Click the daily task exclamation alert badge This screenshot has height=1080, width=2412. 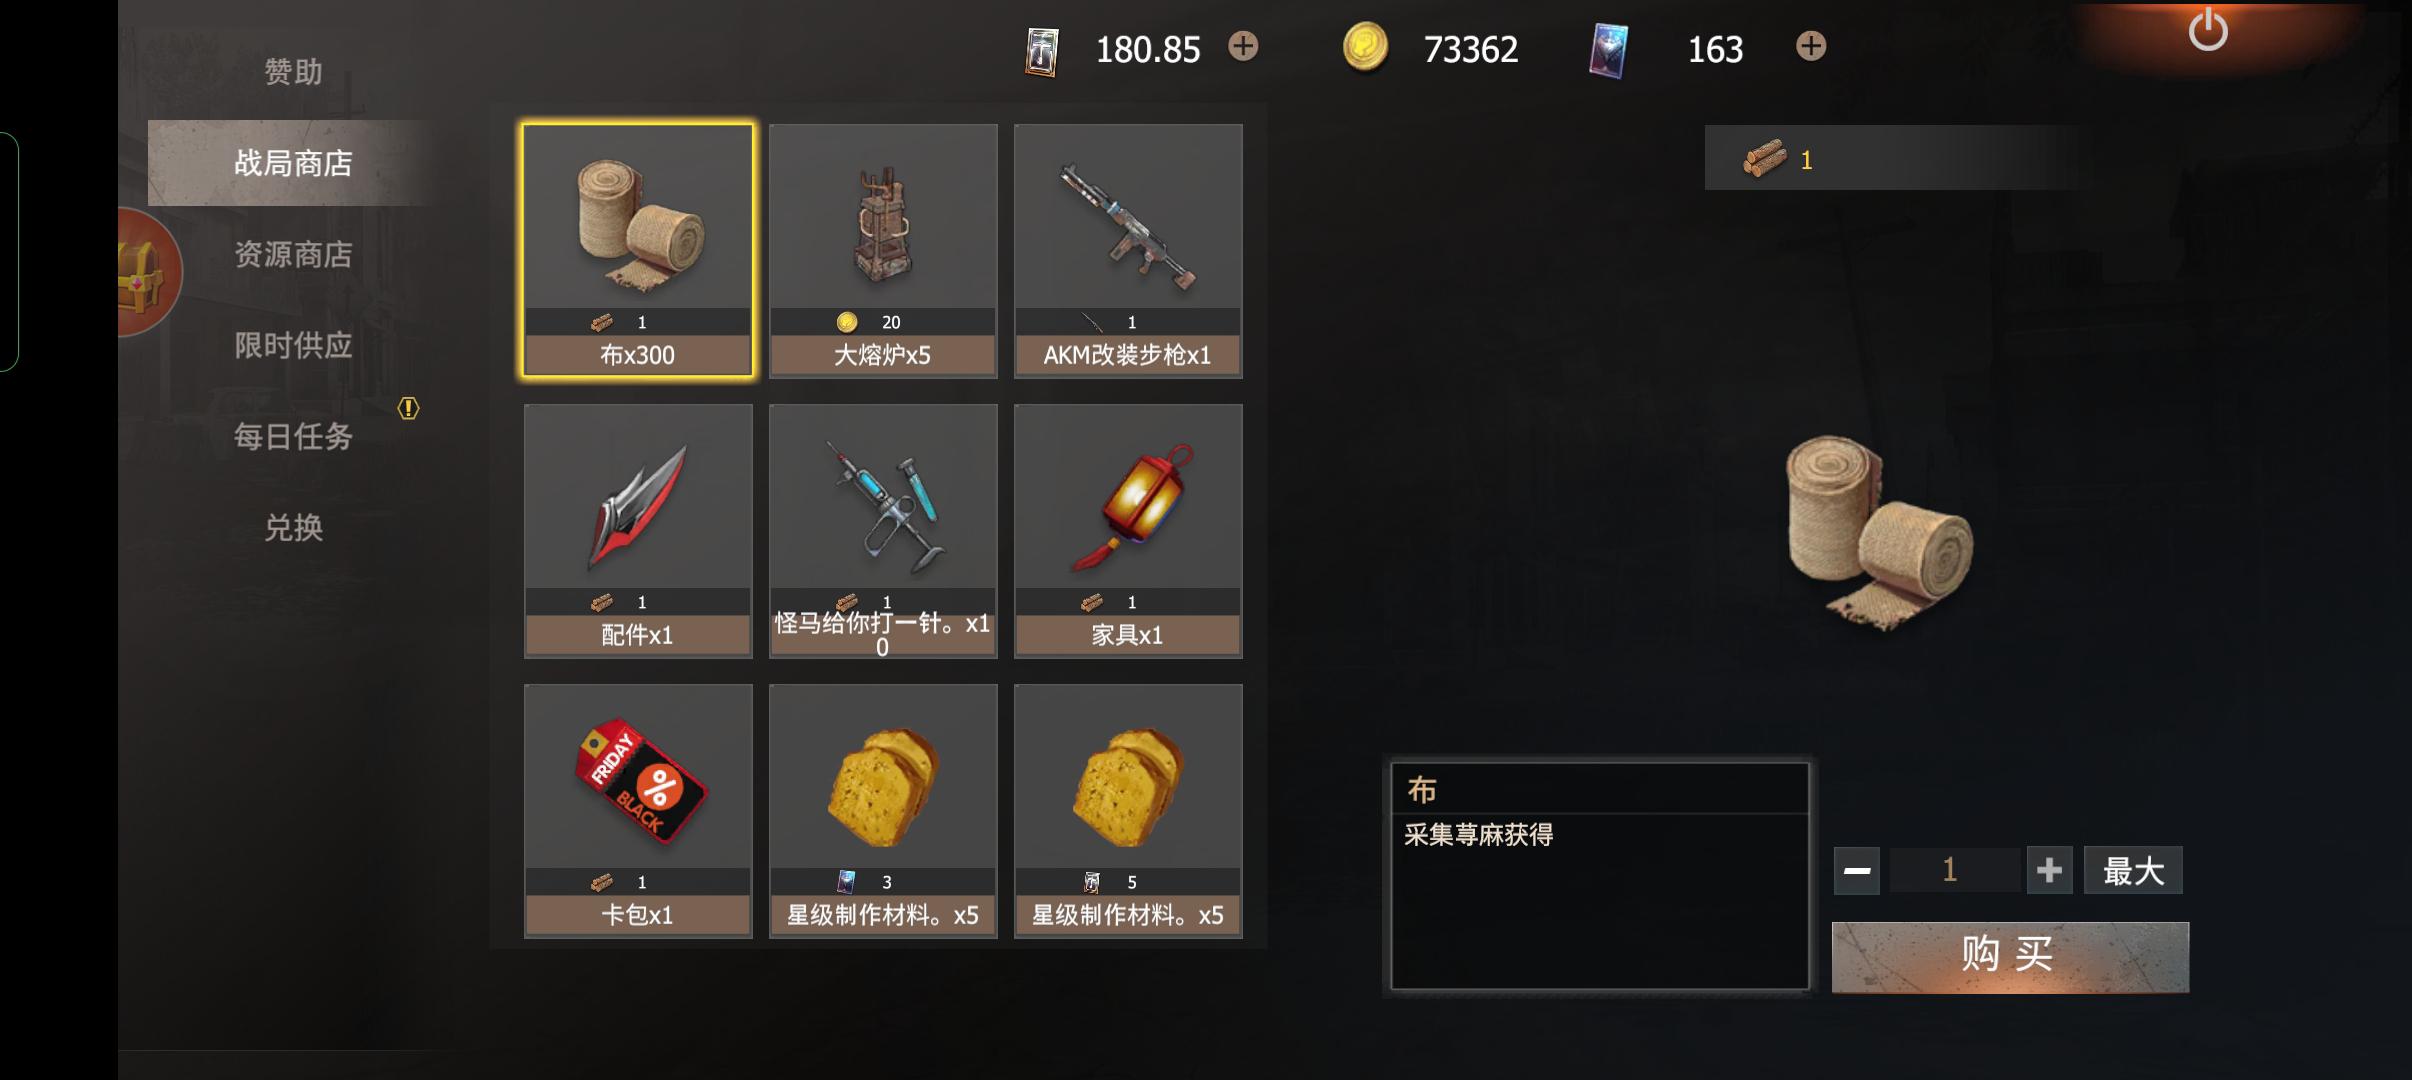coord(408,408)
